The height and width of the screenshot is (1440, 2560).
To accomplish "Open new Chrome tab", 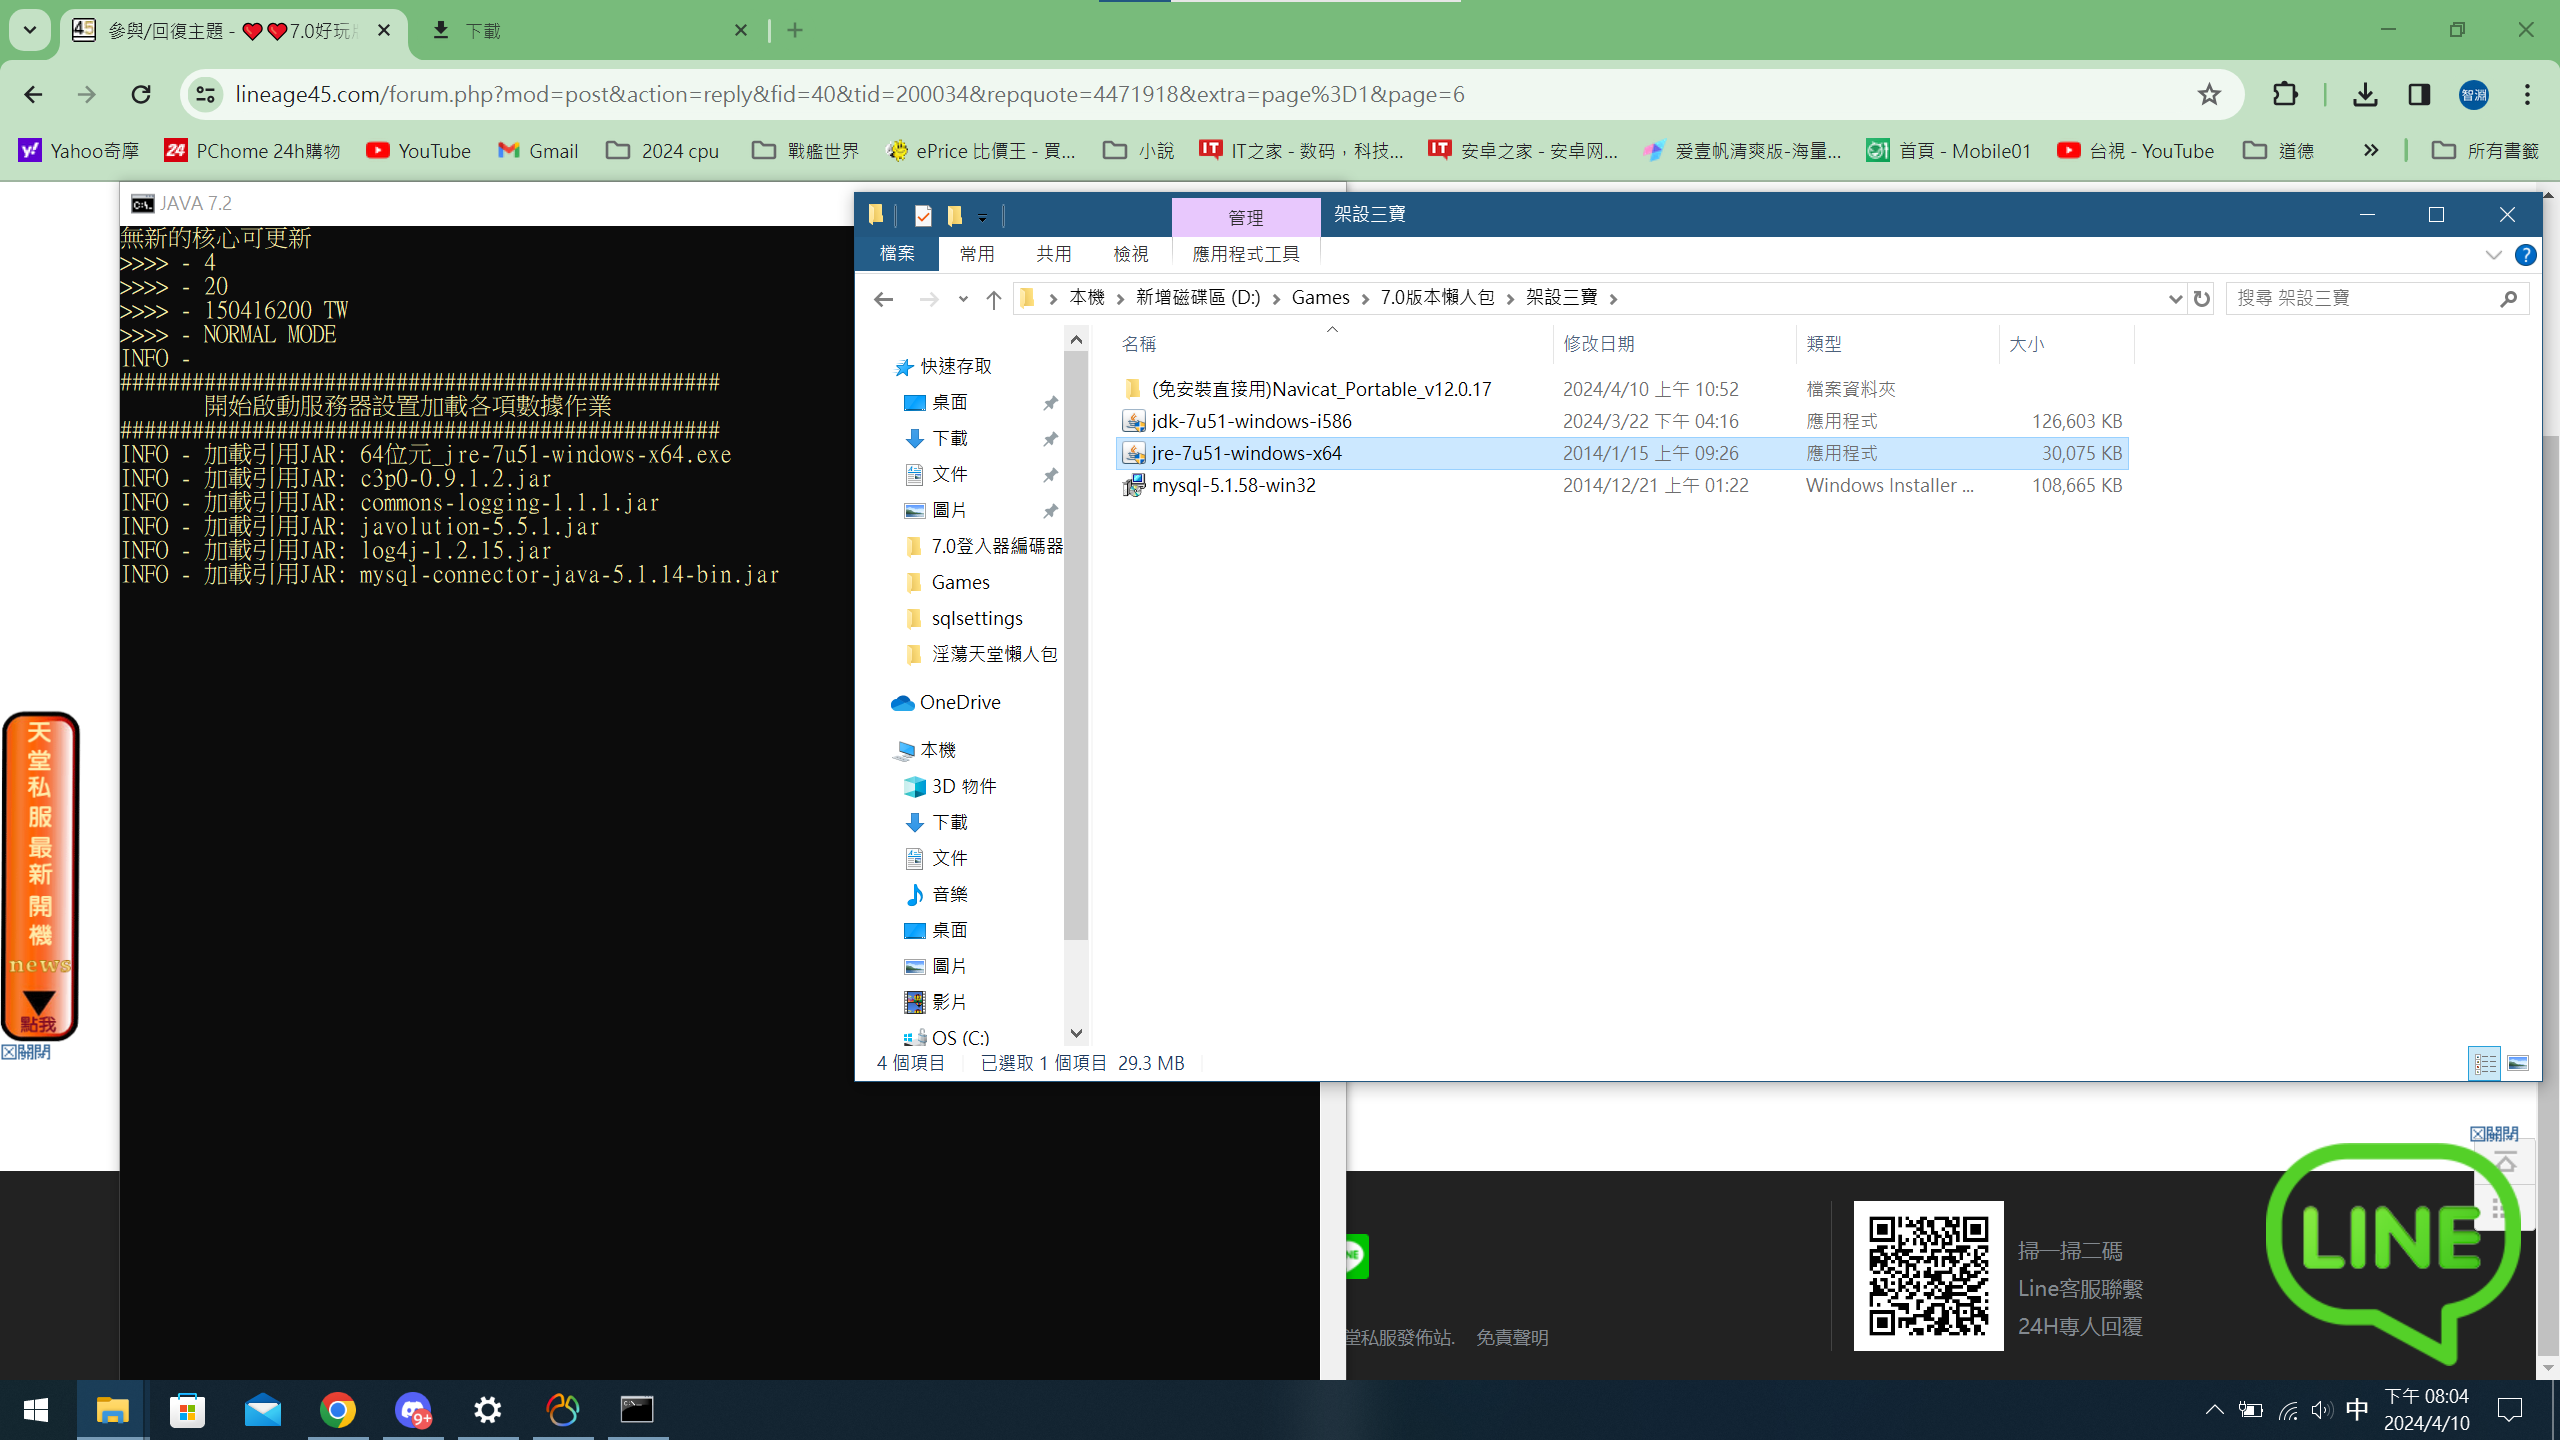I will pos(795,30).
